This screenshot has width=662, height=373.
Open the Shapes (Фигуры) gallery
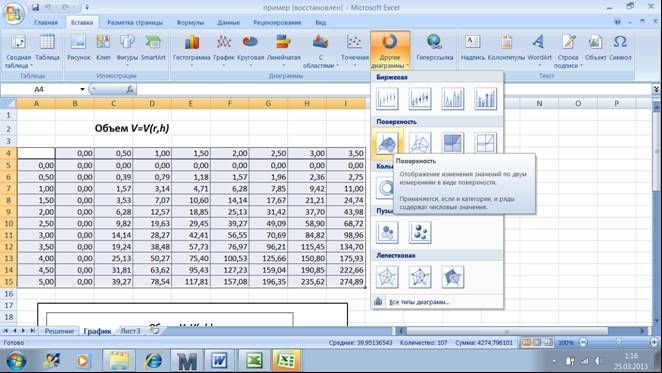[127, 51]
